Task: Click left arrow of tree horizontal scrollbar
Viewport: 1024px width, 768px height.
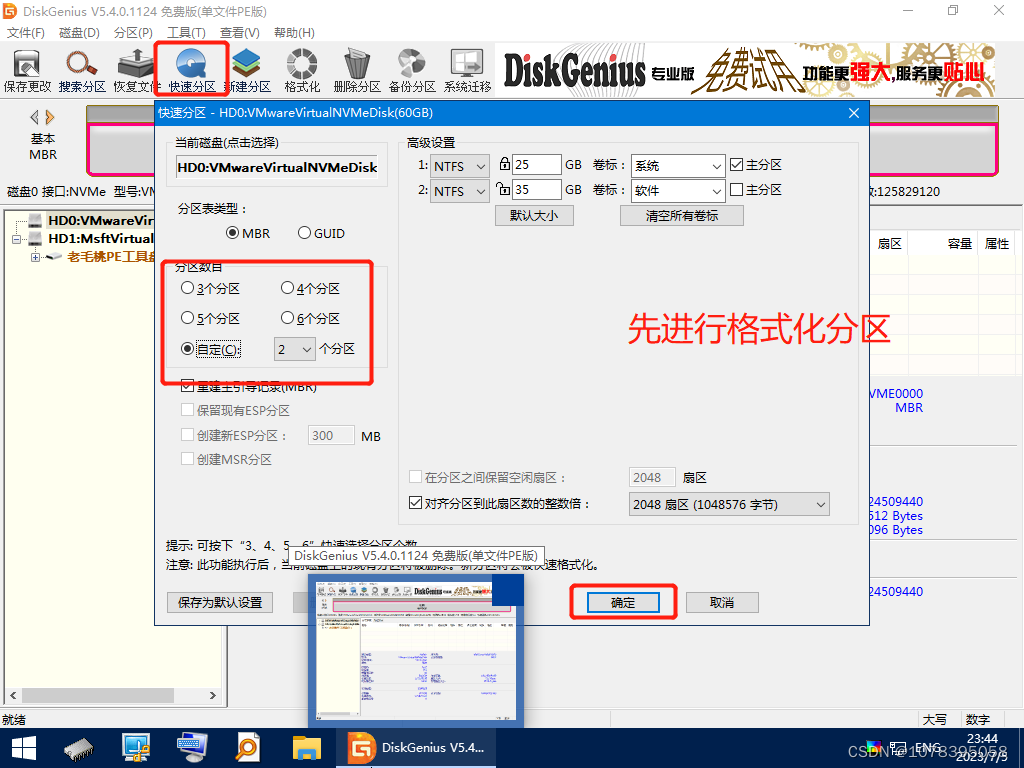Action: (x=13, y=696)
